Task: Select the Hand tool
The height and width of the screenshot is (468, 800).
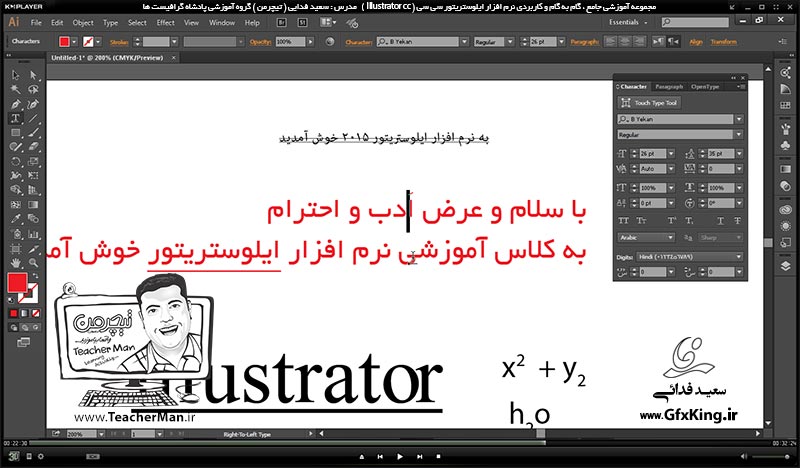Action: pyautogui.click(x=15, y=263)
